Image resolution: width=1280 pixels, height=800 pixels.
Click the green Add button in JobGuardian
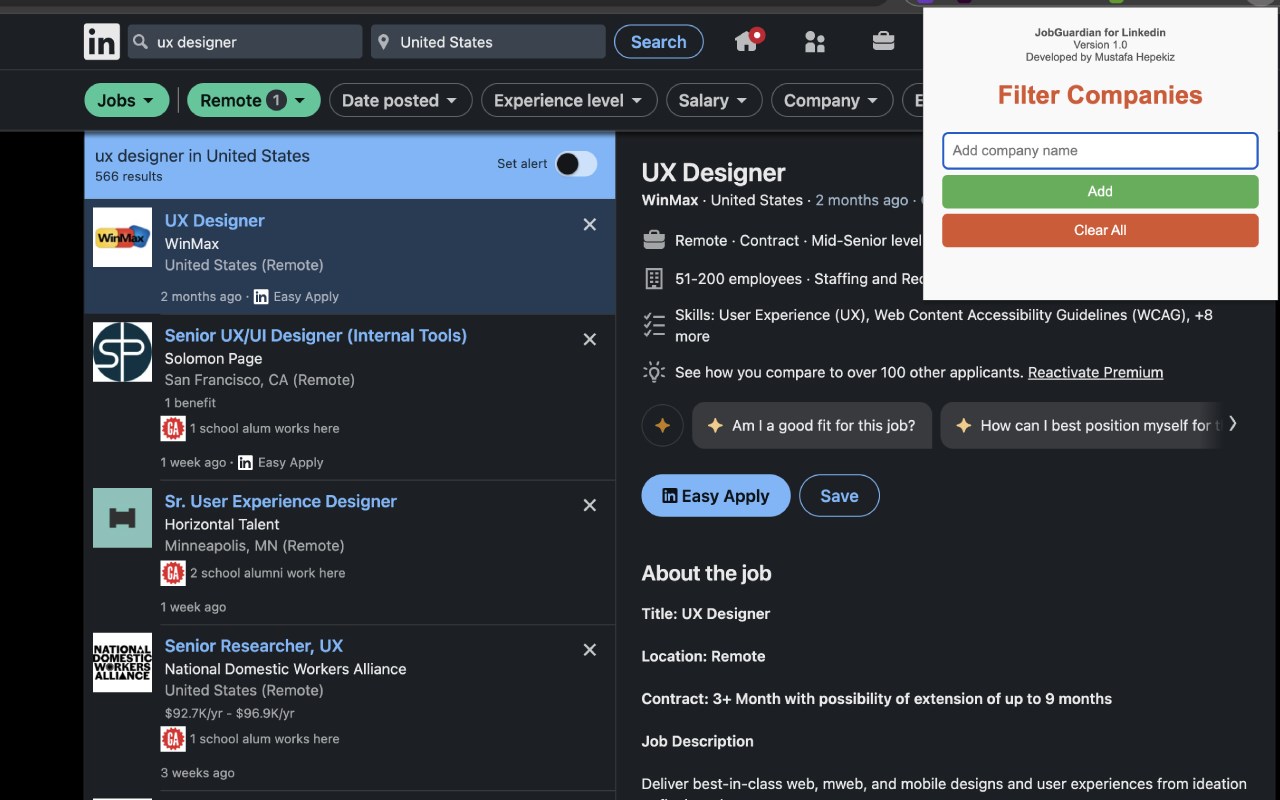pyautogui.click(x=1100, y=191)
